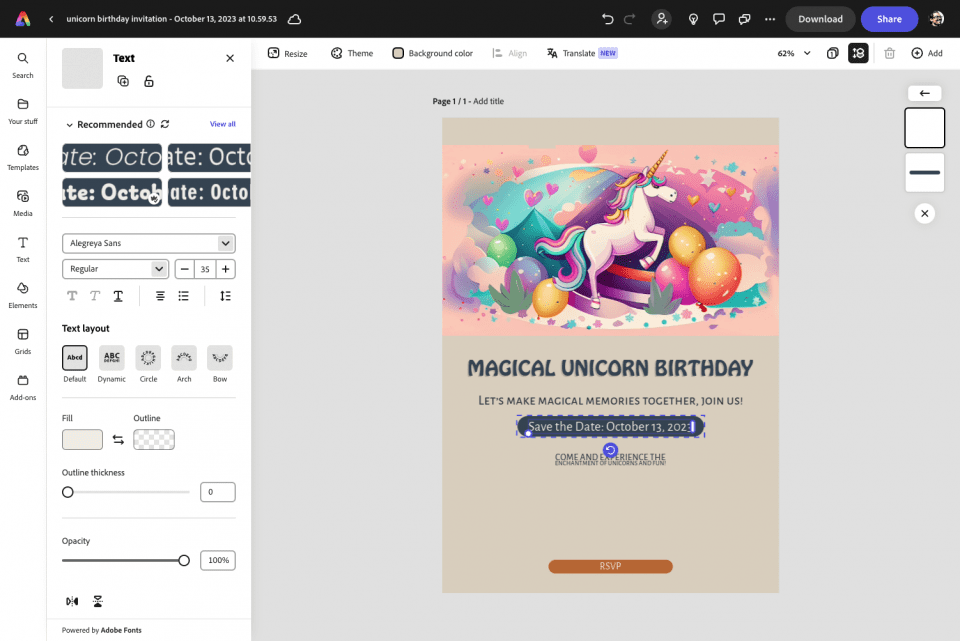Image resolution: width=960 pixels, height=641 pixels.
Task: Toggle underline text formatting
Action: click(x=117, y=296)
